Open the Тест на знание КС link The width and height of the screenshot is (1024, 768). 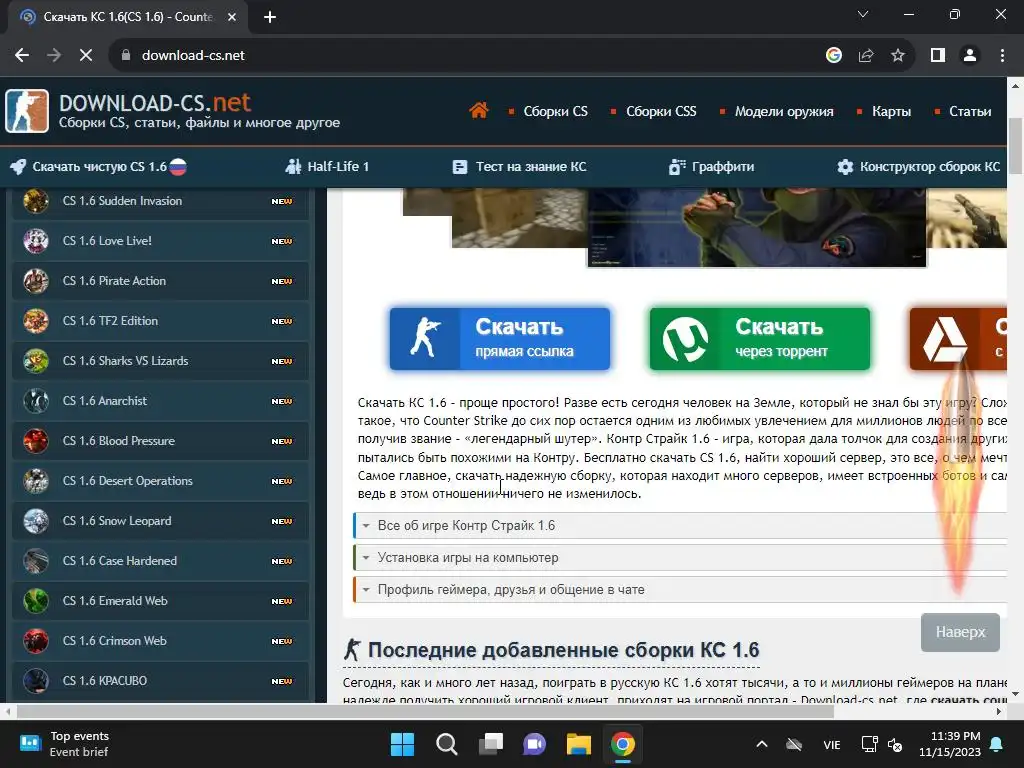[530, 167]
